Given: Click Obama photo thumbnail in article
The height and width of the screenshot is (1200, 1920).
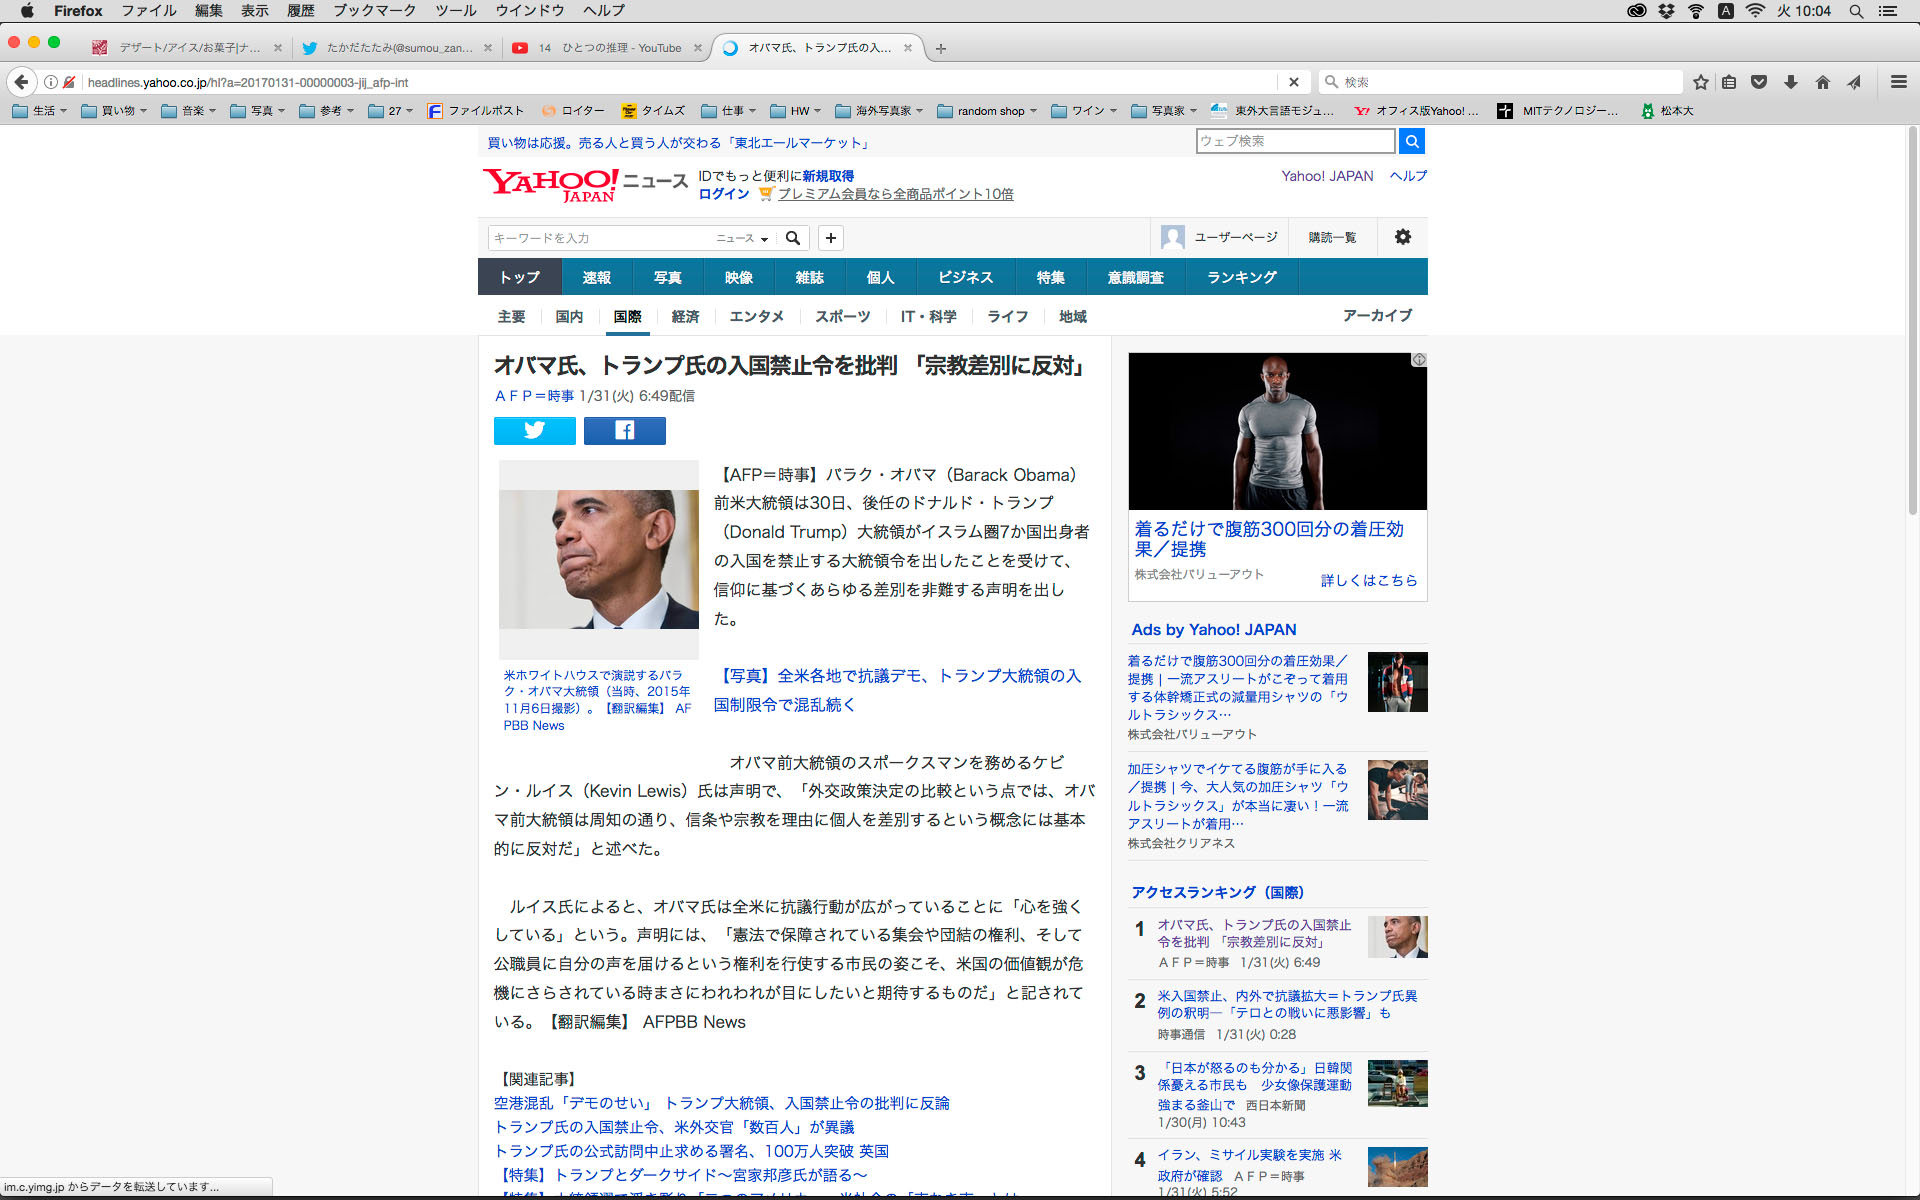Looking at the screenshot, I should coord(598,558).
